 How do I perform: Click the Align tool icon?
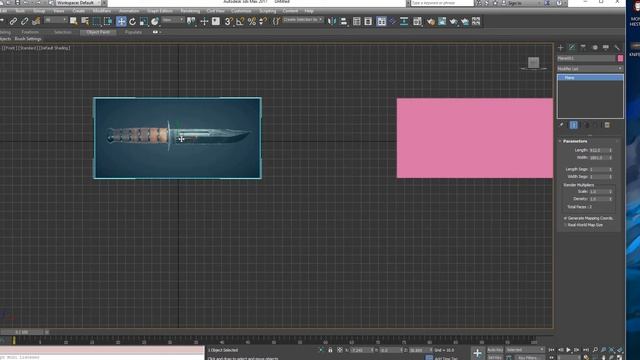pos(344,21)
